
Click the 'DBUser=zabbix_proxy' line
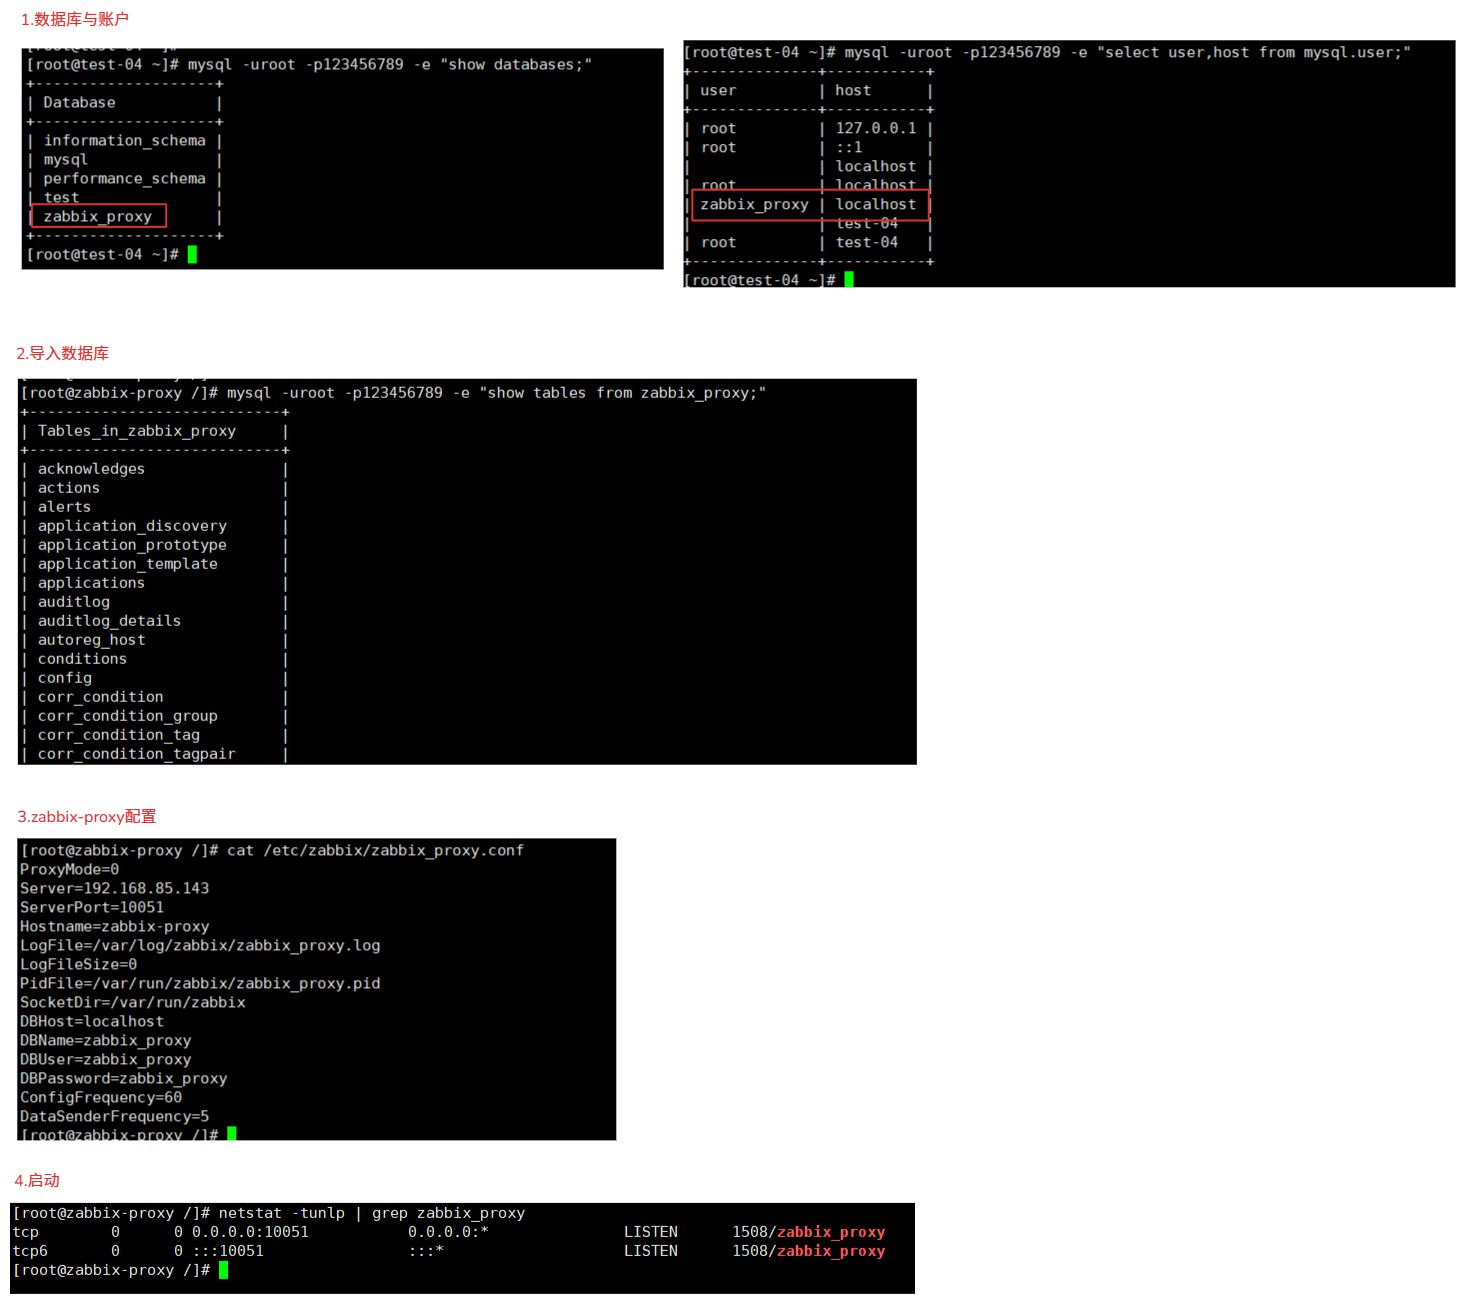[x=105, y=1059]
